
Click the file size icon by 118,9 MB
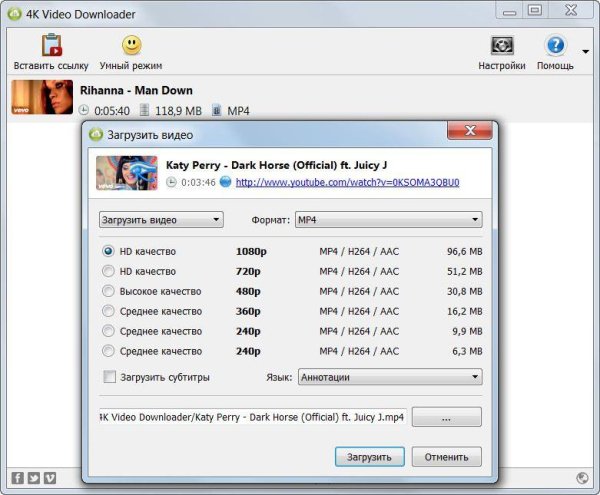(x=144, y=110)
